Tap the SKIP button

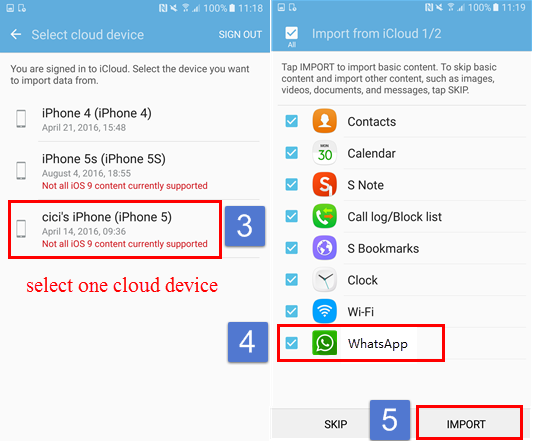pyautogui.click(x=336, y=424)
